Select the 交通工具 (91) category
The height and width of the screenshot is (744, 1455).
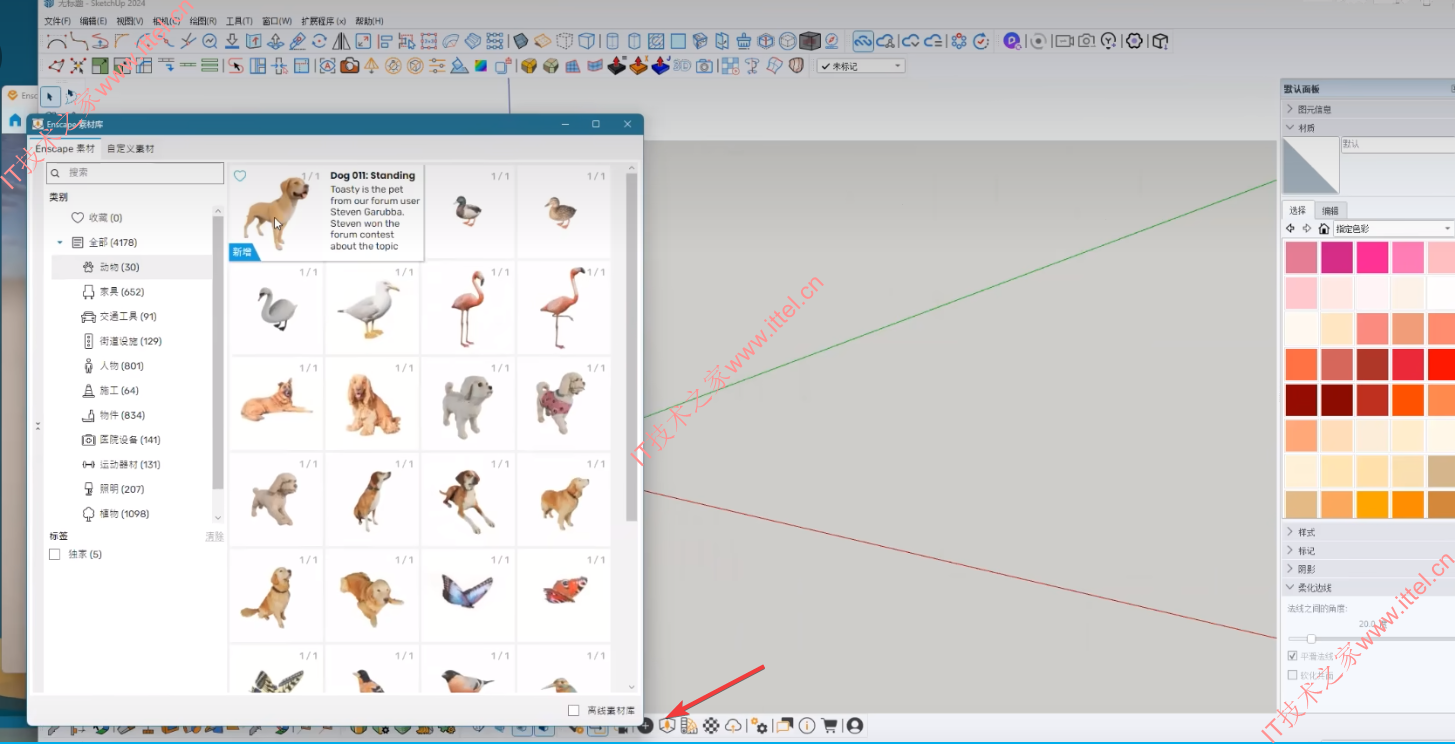(132, 317)
